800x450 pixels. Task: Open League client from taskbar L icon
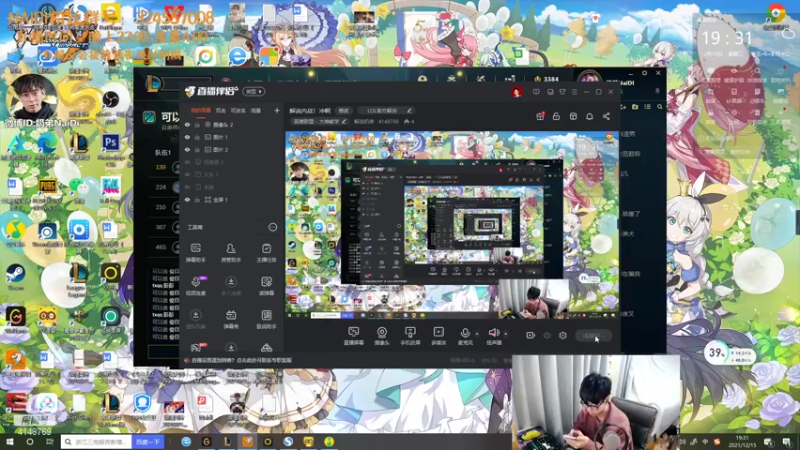(x=227, y=442)
